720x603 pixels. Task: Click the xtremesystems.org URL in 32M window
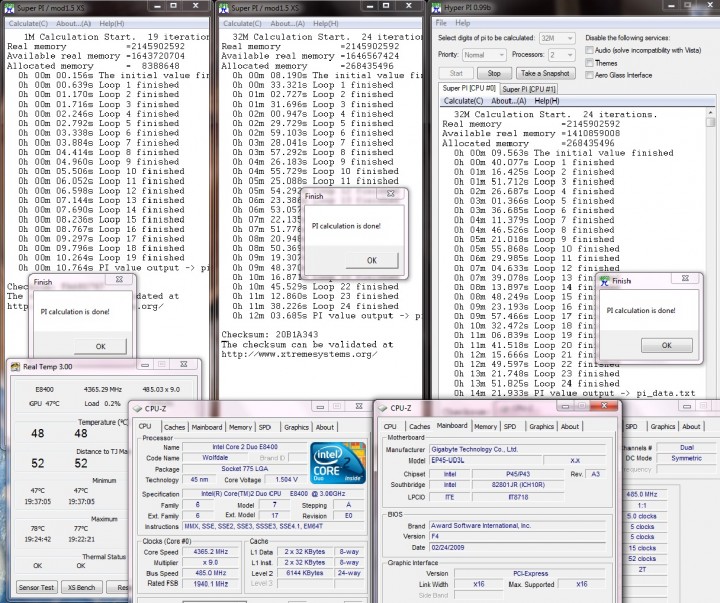(x=299, y=354)
